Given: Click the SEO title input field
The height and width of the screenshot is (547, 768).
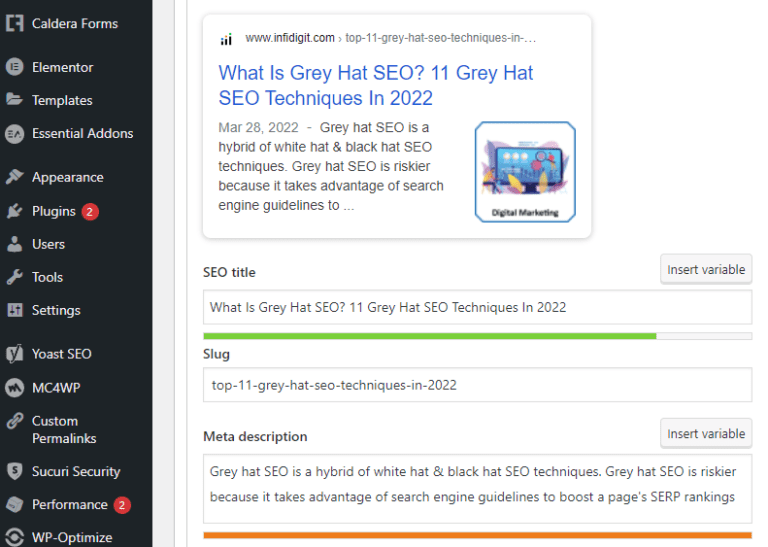Looking at the screenshot, I should 477,307.
